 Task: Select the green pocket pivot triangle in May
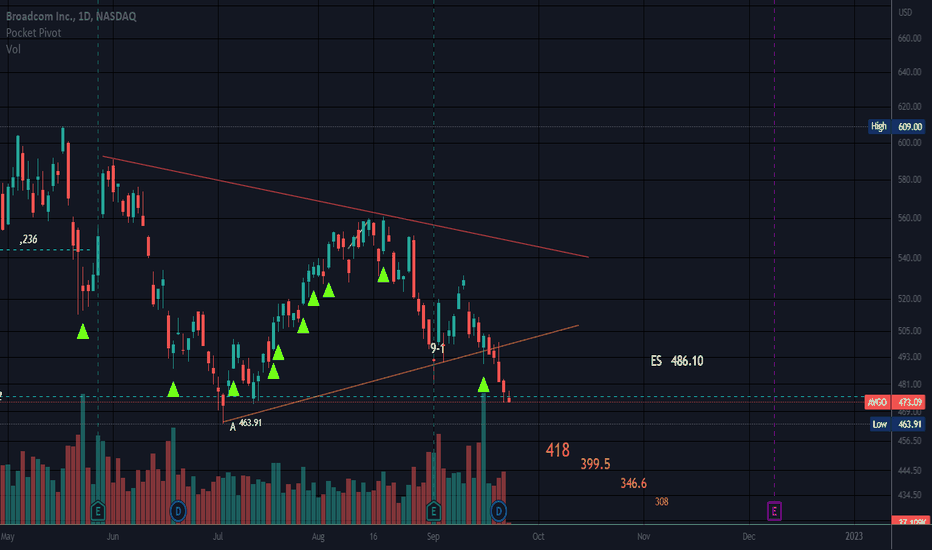(x=83, y=332)
